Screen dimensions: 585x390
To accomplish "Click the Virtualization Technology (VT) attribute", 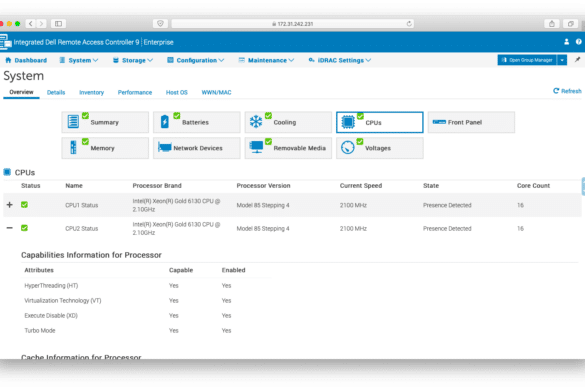I will [63, 300].
